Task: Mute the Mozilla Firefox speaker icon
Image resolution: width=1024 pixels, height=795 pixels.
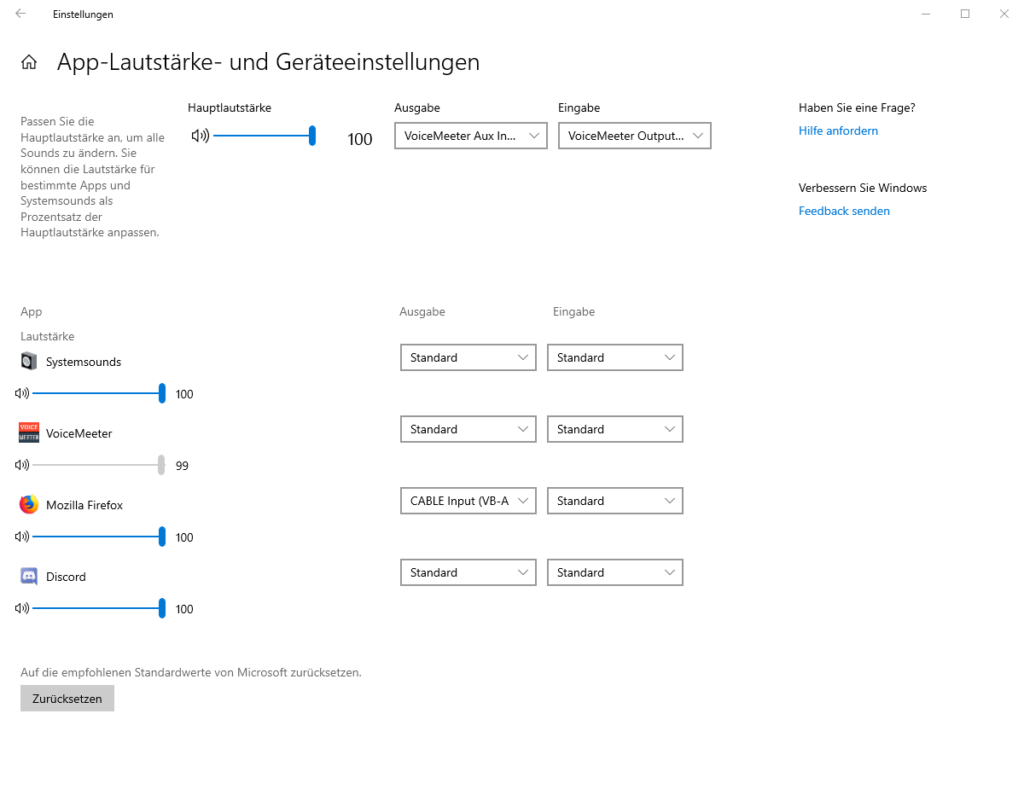Action: pos(22,536)
